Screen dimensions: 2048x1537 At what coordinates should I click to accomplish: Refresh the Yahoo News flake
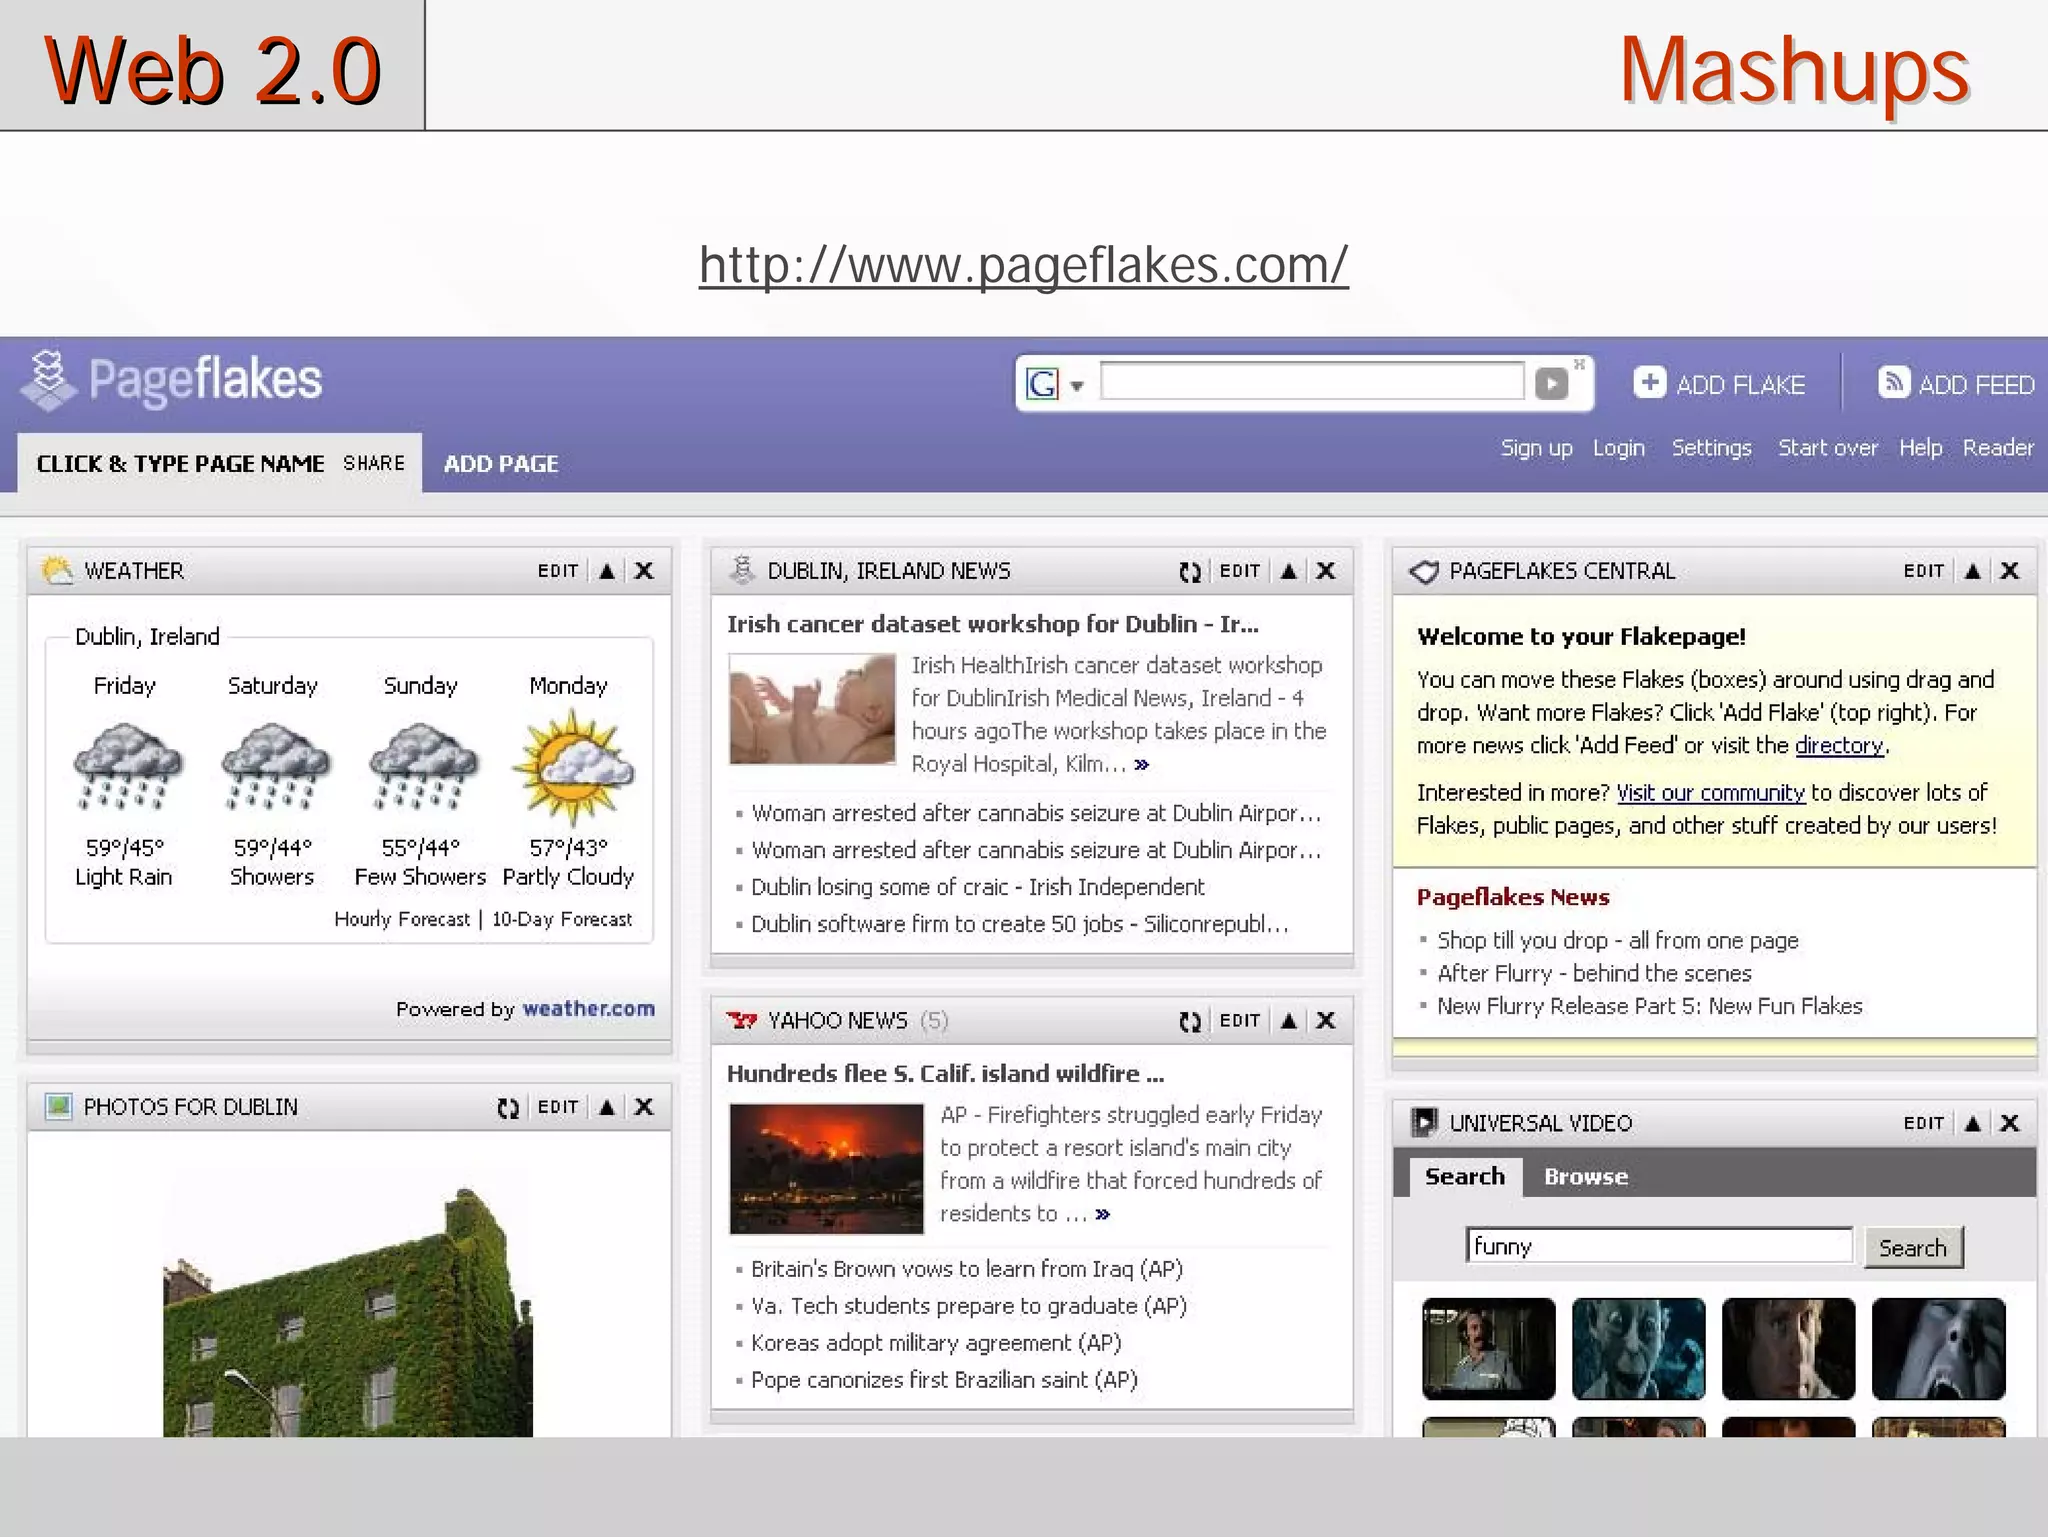(1189, 1021)
